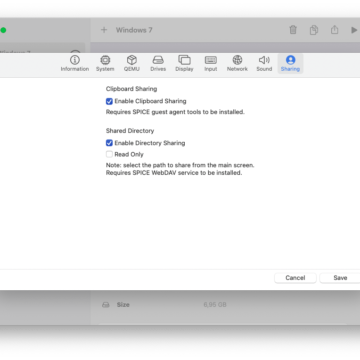Select the Sharing tab
The width and height of the screenshot is (360, 360).
(x=290, y=63)
